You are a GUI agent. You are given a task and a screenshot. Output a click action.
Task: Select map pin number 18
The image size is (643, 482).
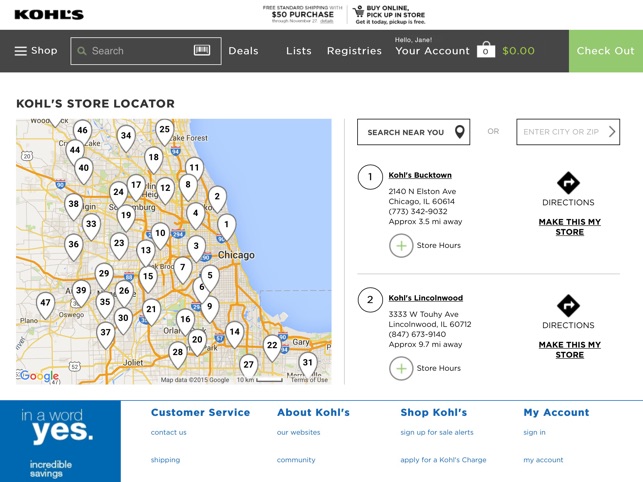[x=154, y=160]
